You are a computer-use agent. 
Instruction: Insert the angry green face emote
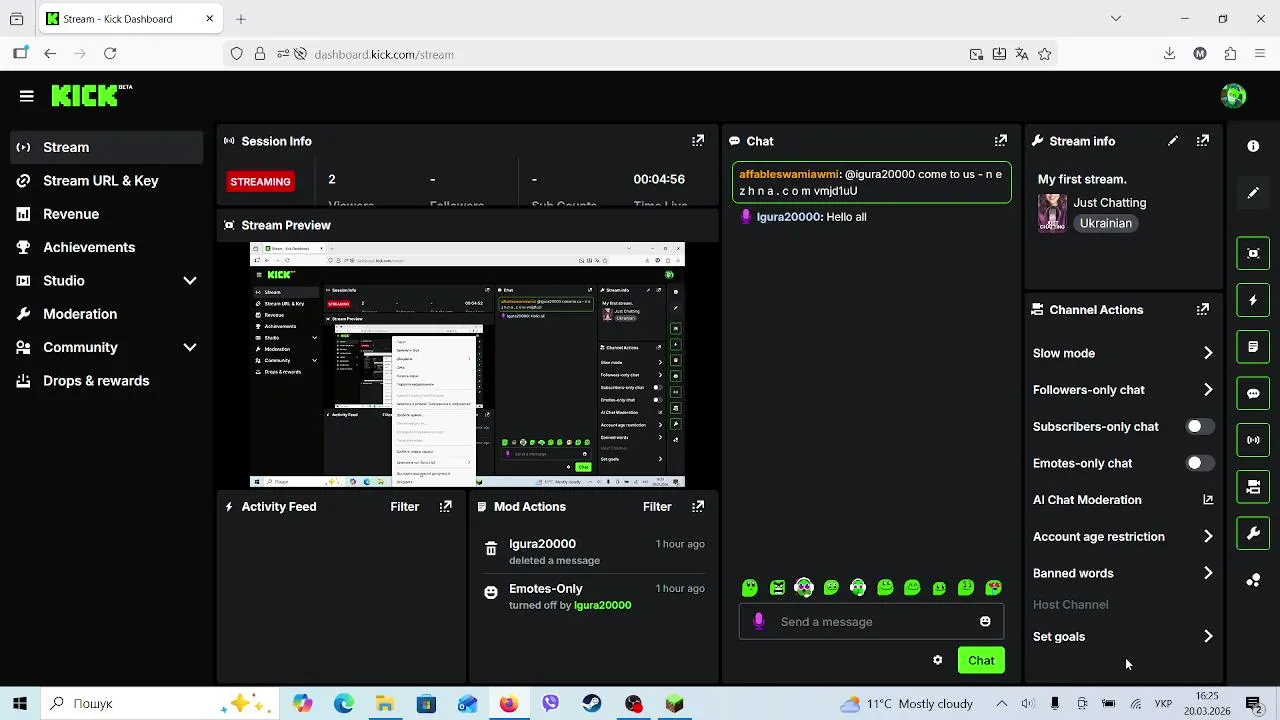[x=777, y=588]
